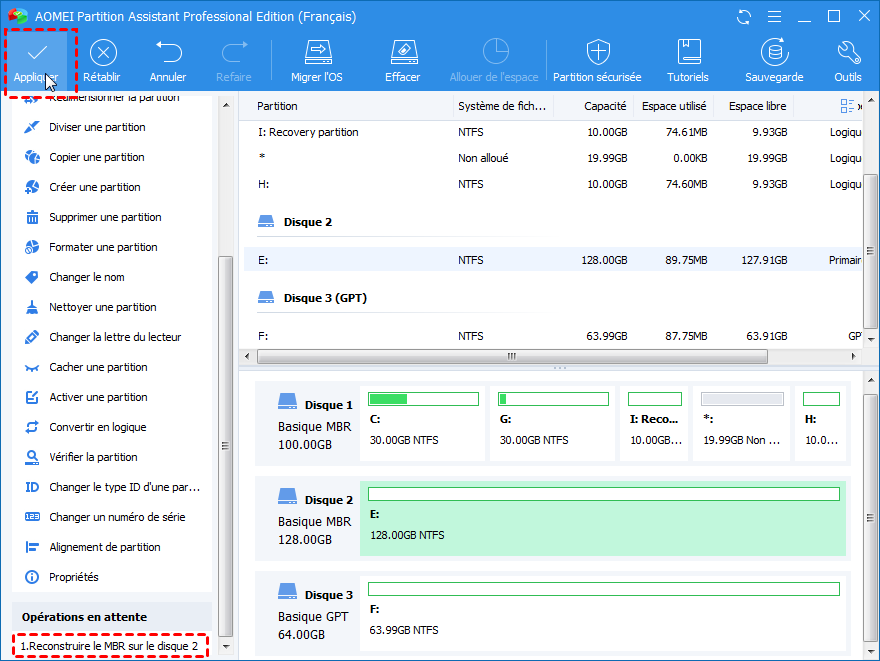Undo with the Annuler arrow
Viewport: 880px width, 661px height.
(x=168, y=60)
